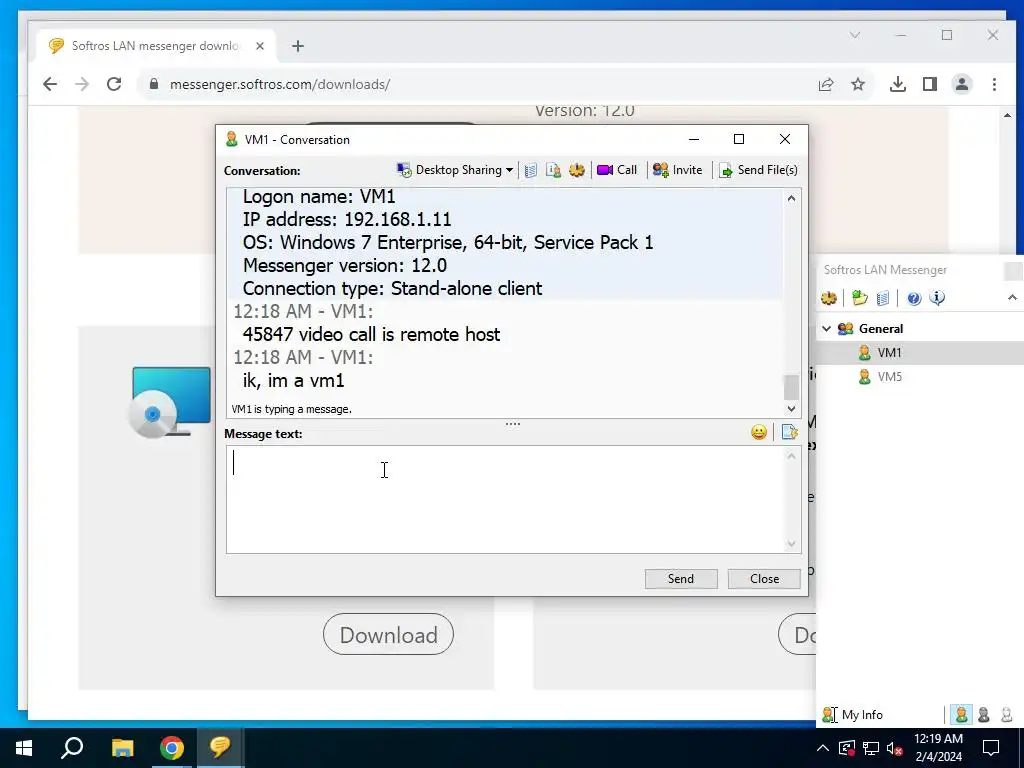The image size is (1024, 768).
Task: Select user VM5 in the user list
Action: click(889, 377)
